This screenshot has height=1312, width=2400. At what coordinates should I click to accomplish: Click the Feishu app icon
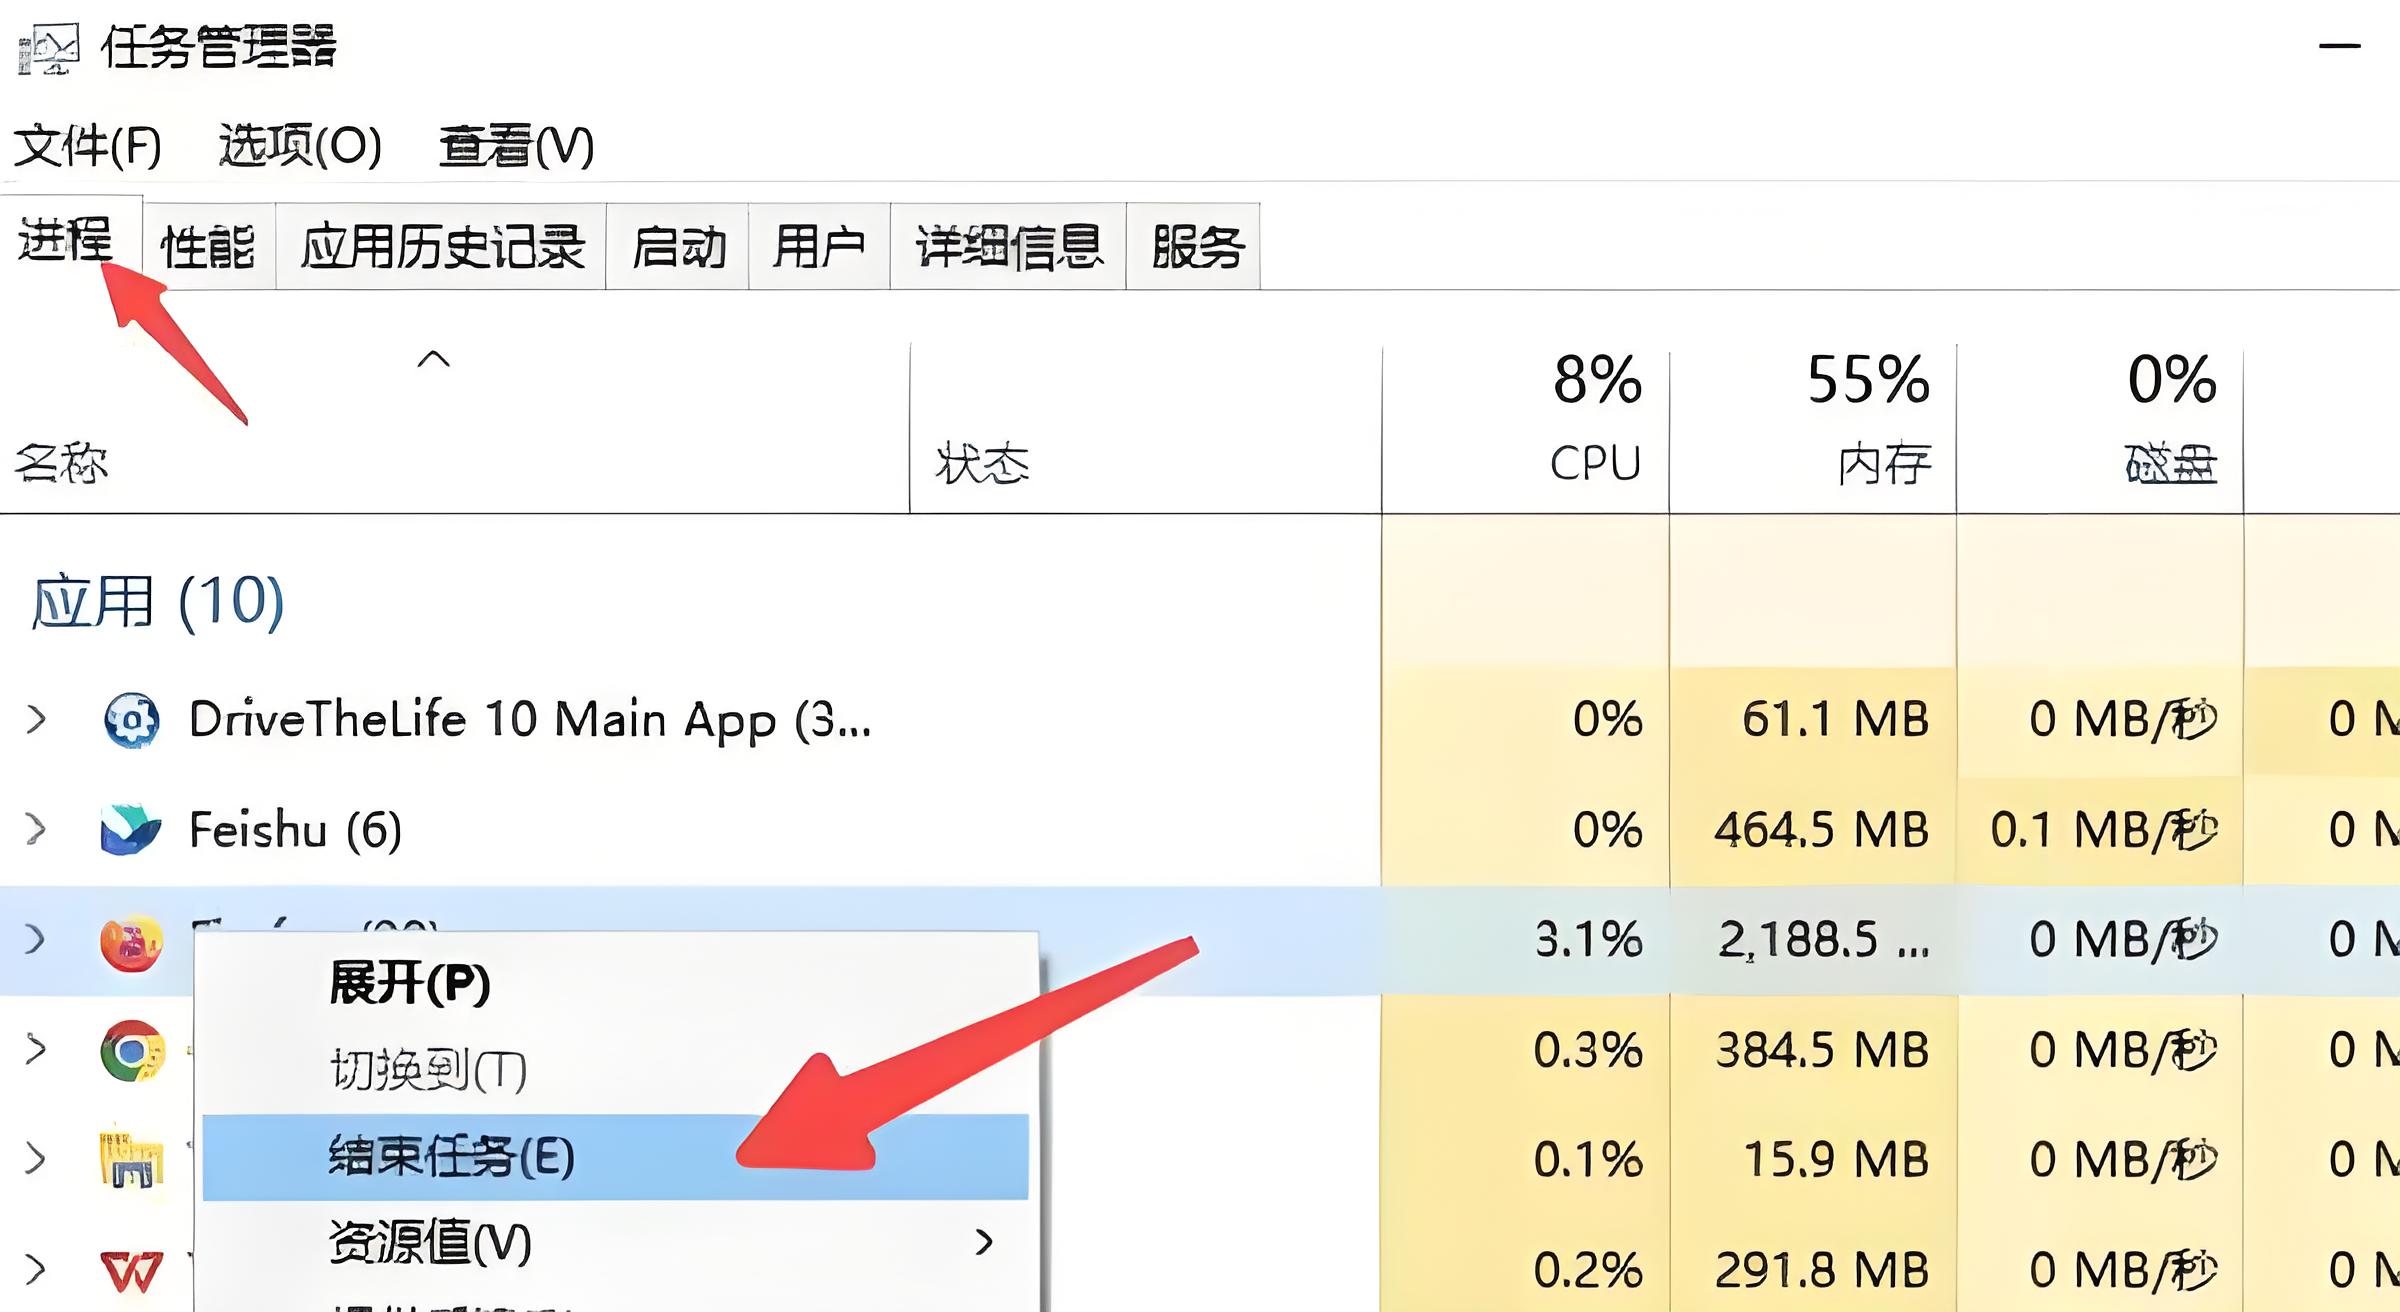point(131,830)
